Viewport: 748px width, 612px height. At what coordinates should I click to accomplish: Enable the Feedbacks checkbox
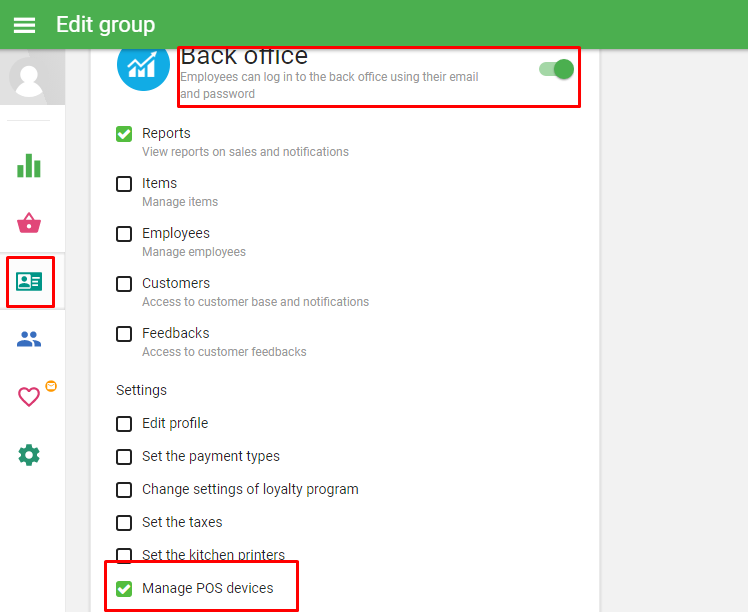124,334
